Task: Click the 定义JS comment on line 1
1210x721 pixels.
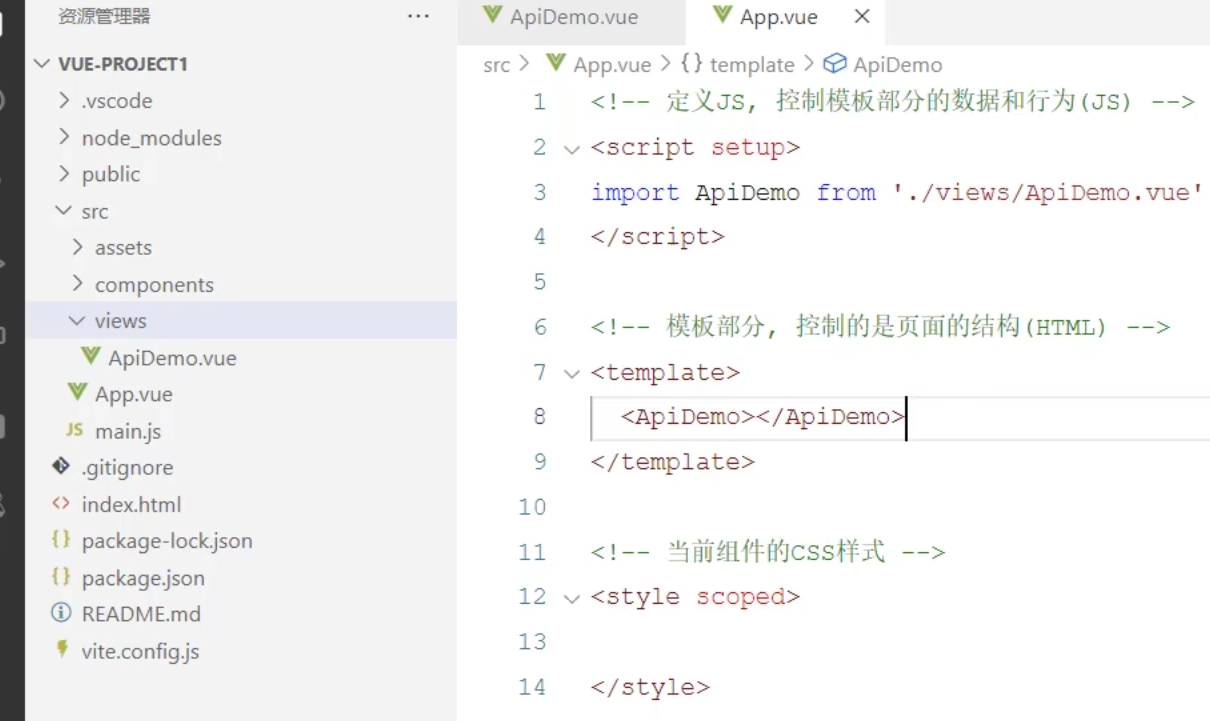Action: tap(893, 102)
